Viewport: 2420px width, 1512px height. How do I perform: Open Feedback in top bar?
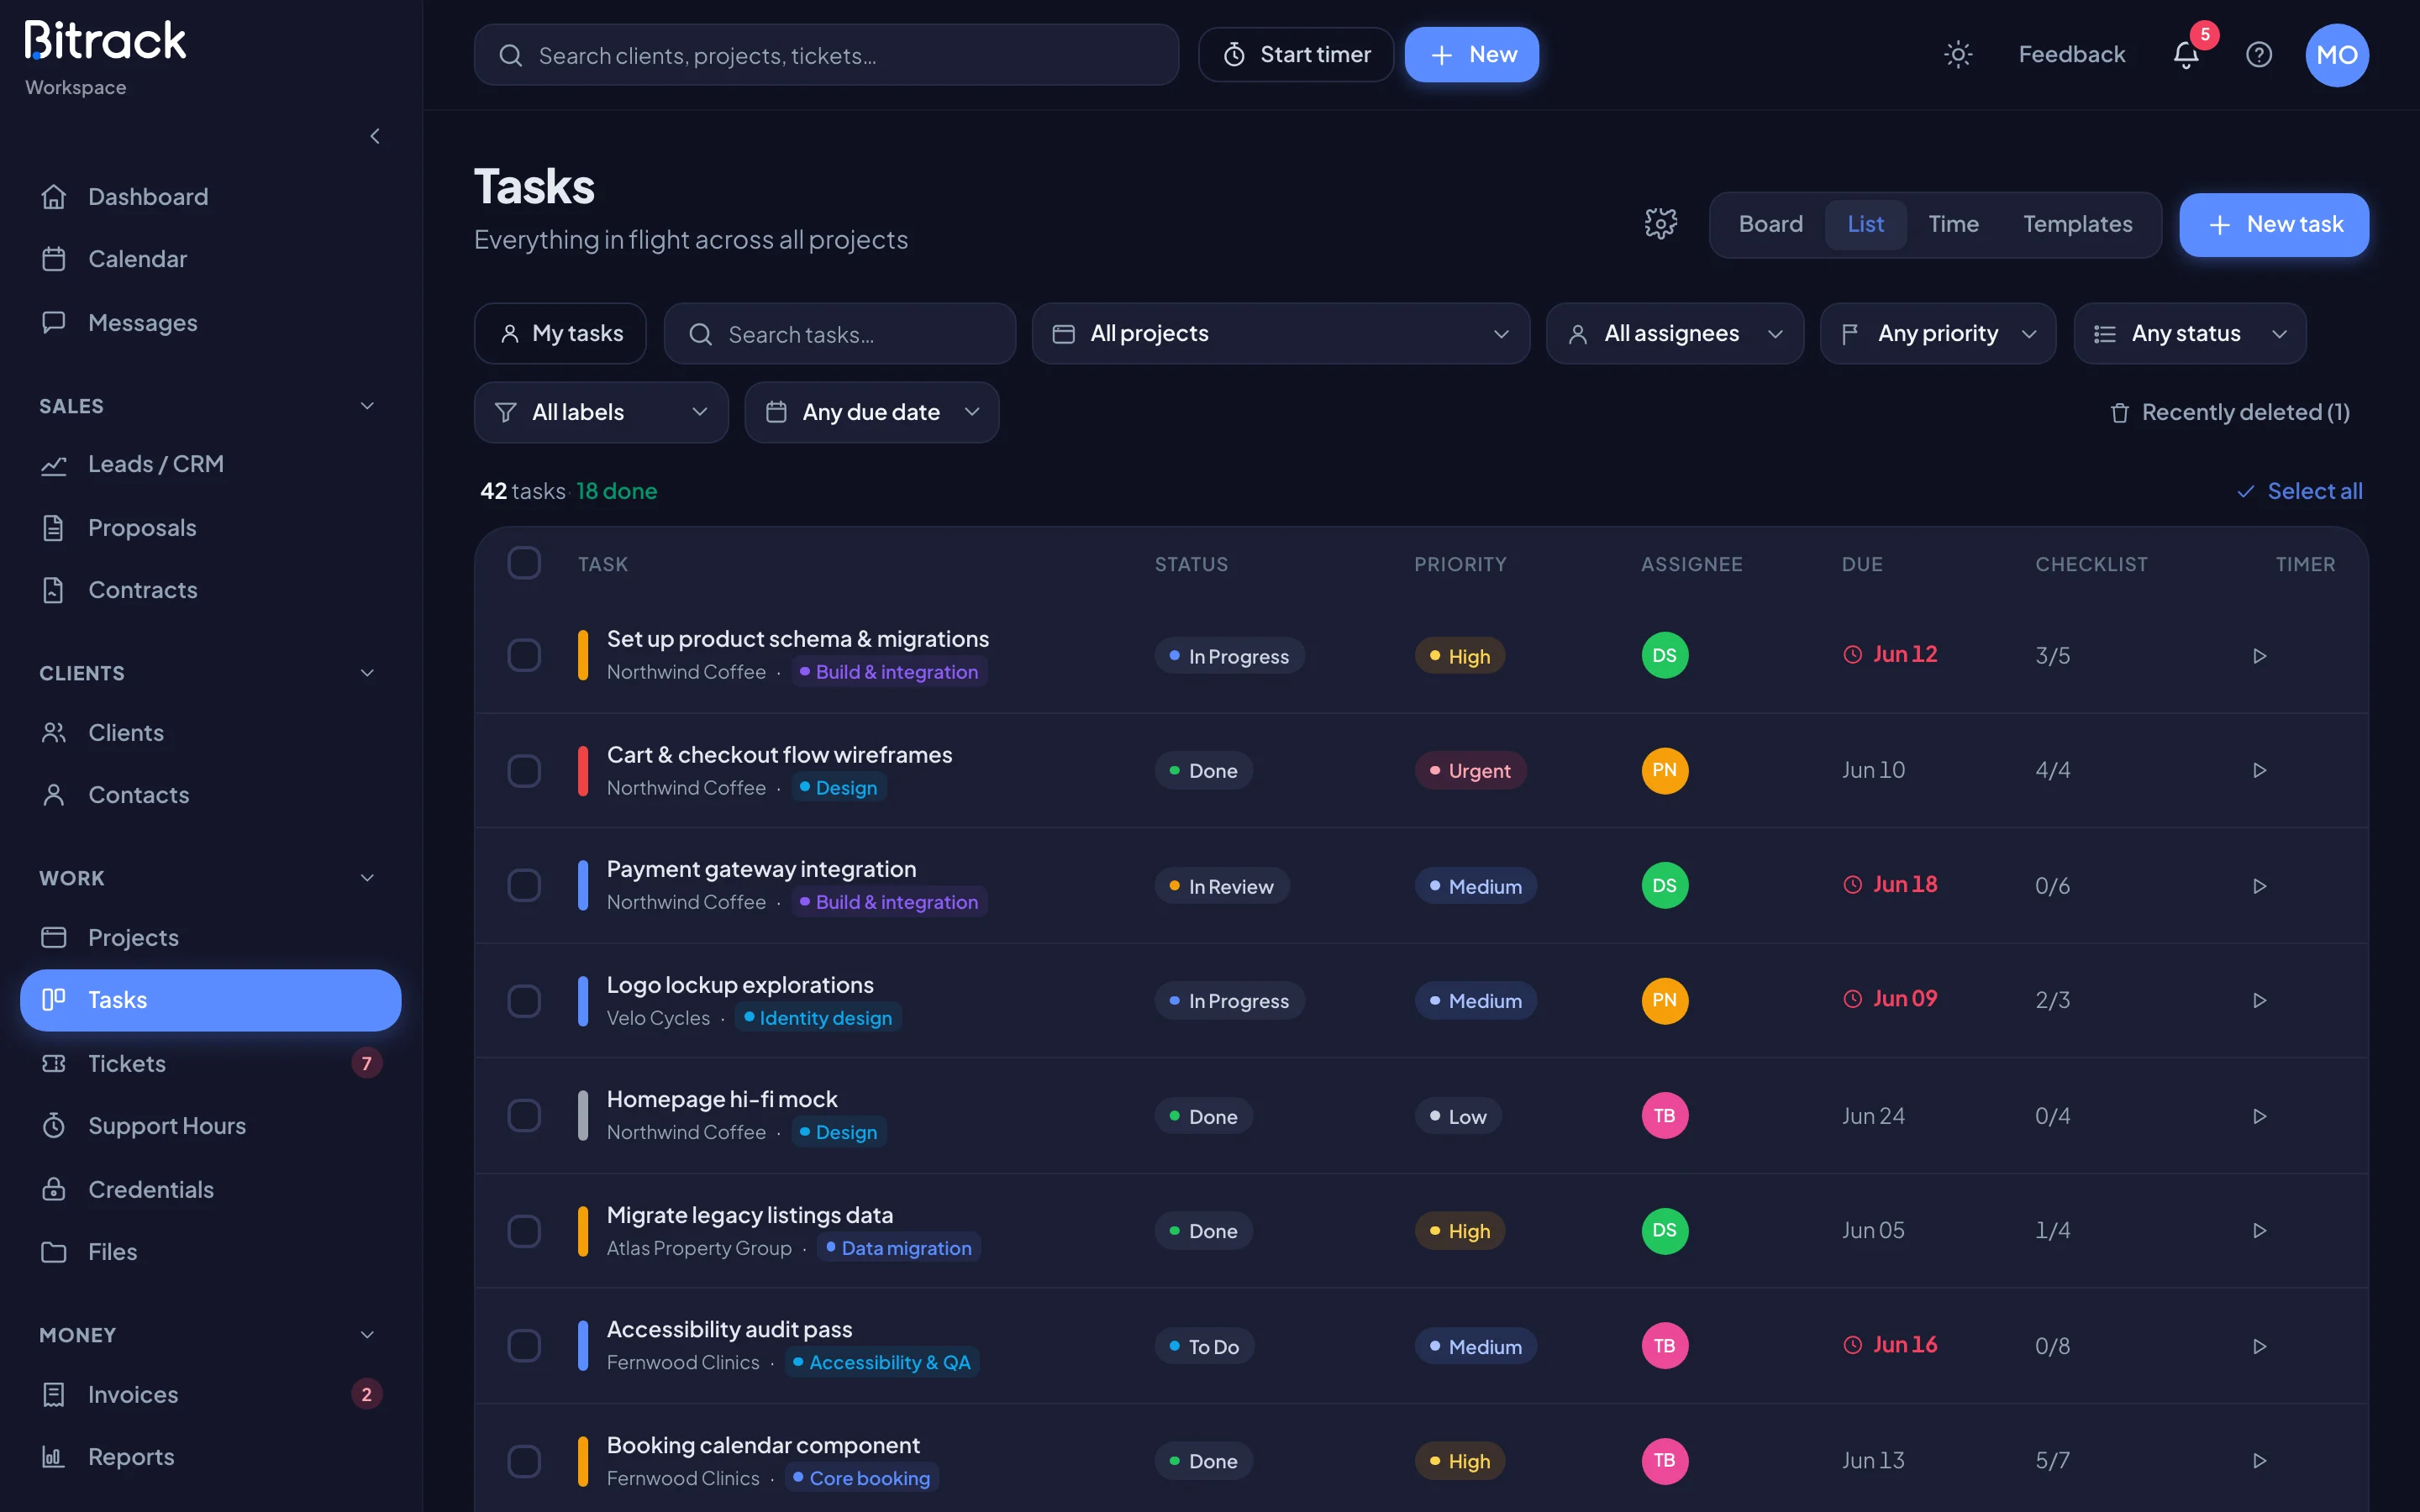click(x=2071, y=54)
